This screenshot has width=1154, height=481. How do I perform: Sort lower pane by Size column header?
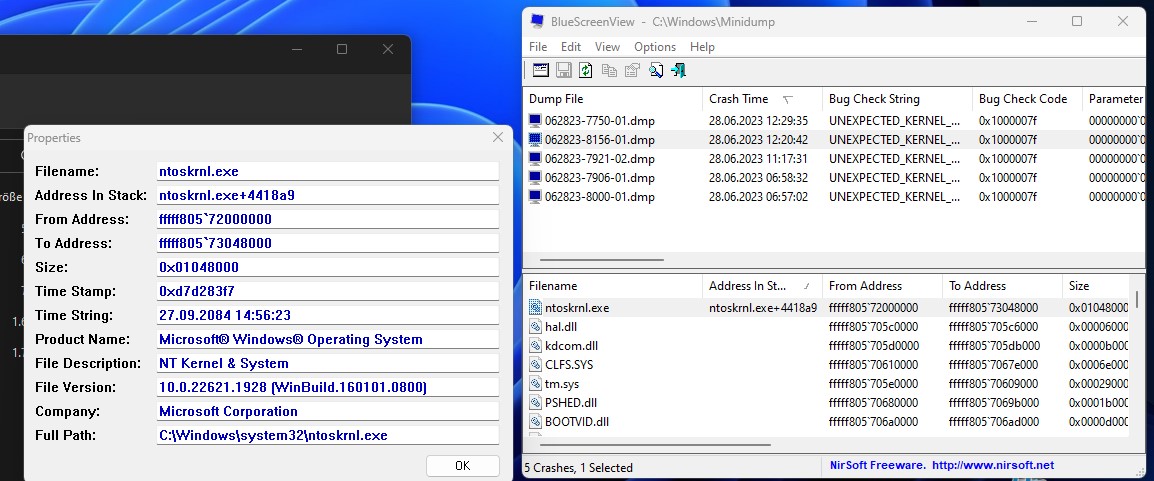pos(1096,285)
